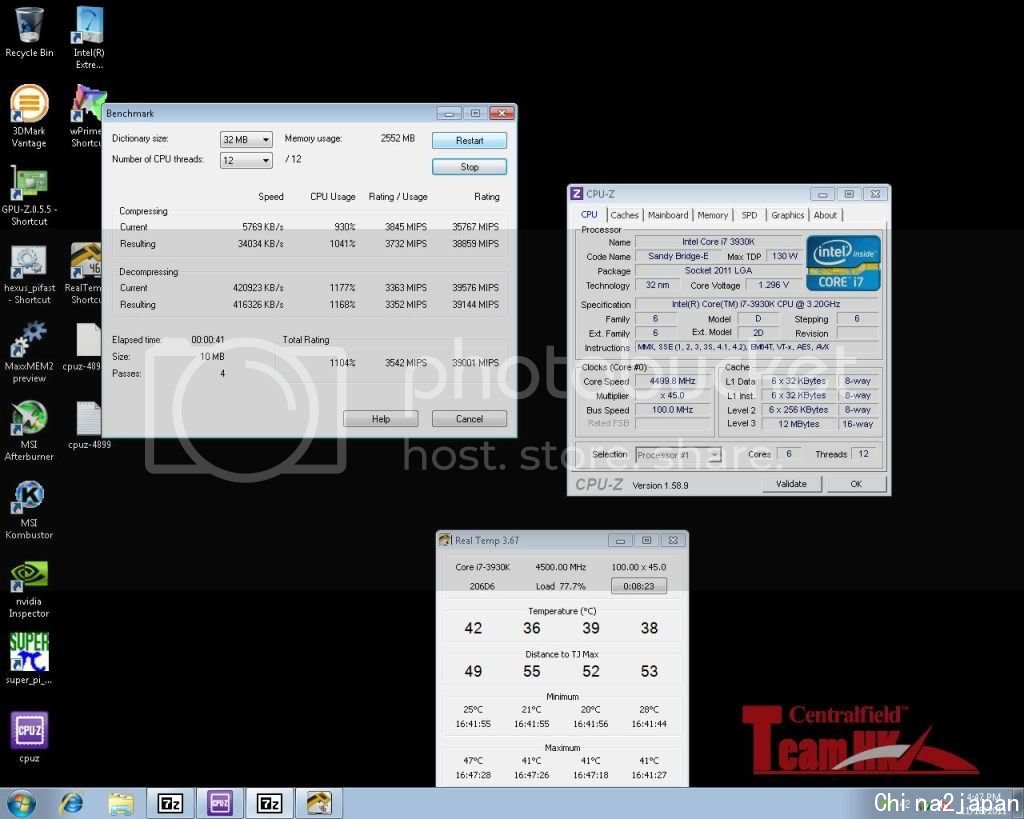Open Mainboard tab in CPU-Z
This screenshot has width=1024, height=819.
pos(668,215)
